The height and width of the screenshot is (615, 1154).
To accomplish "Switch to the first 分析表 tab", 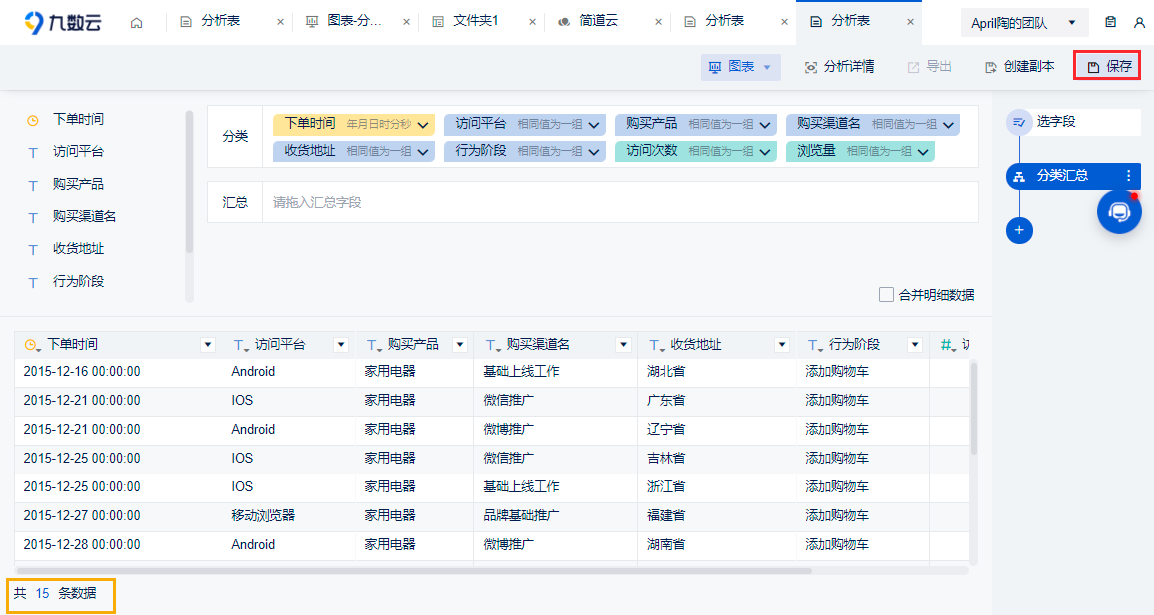I will pos(220,21).
